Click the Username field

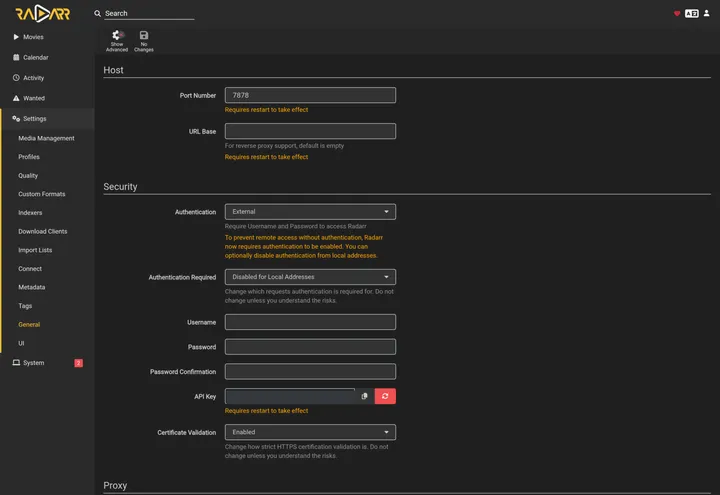(310, 322)
